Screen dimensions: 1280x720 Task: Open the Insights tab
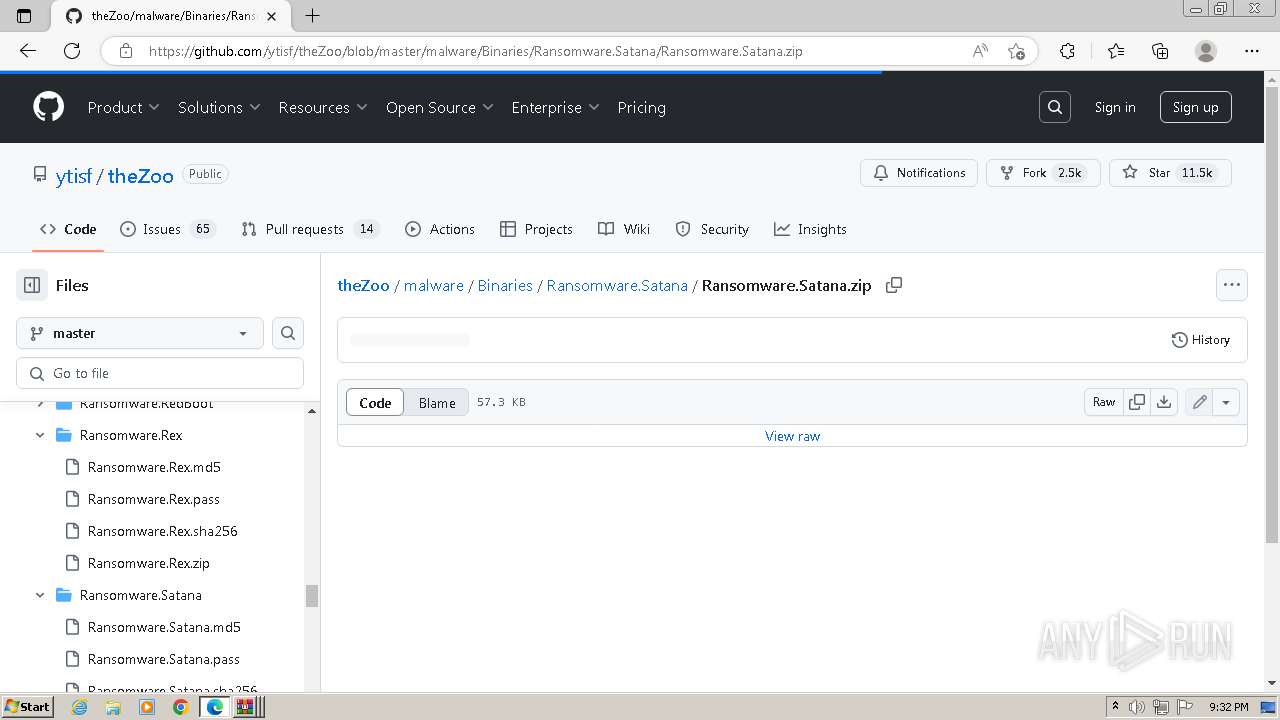[810, 229]
